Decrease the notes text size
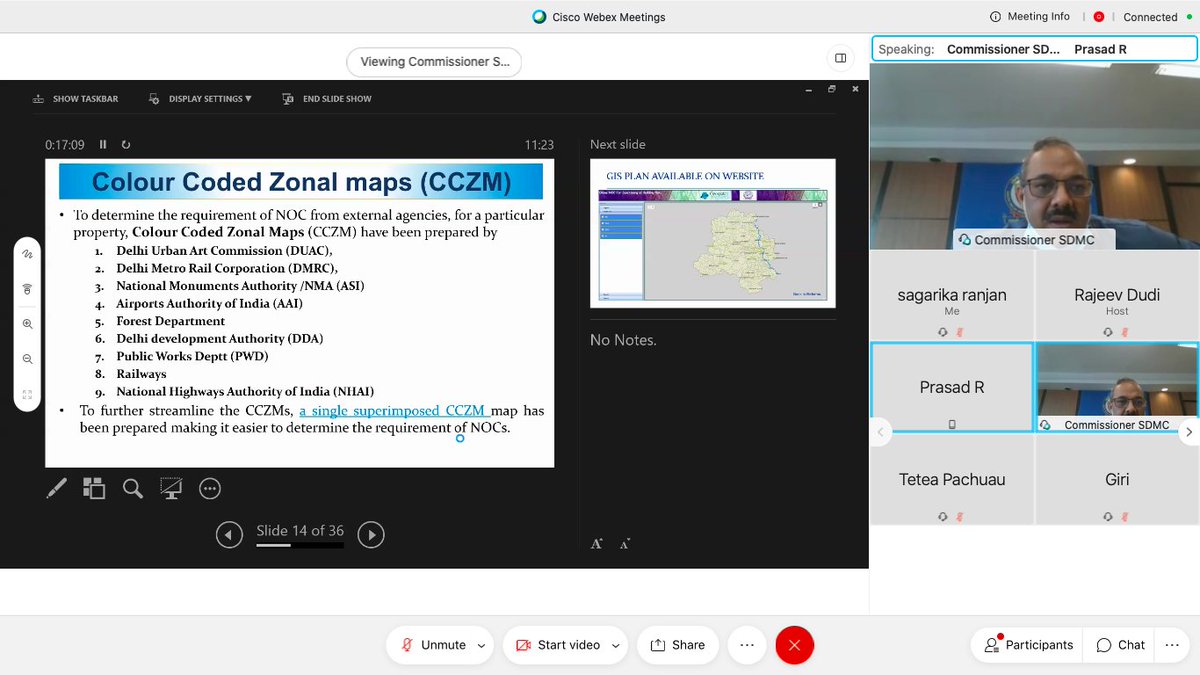The height and width of the screenshot is (675, 1200). [x=625, y=544]
